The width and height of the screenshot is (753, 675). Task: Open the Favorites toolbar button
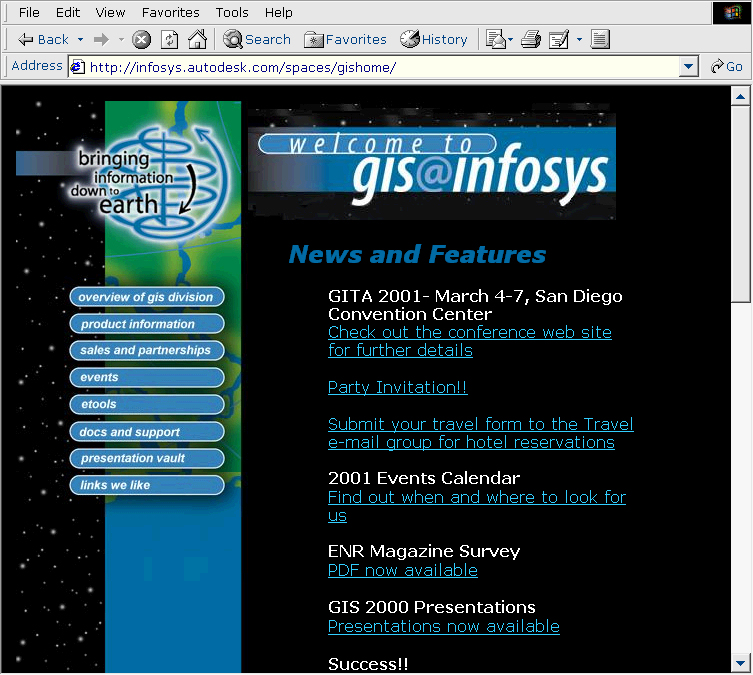click(345, 39)
